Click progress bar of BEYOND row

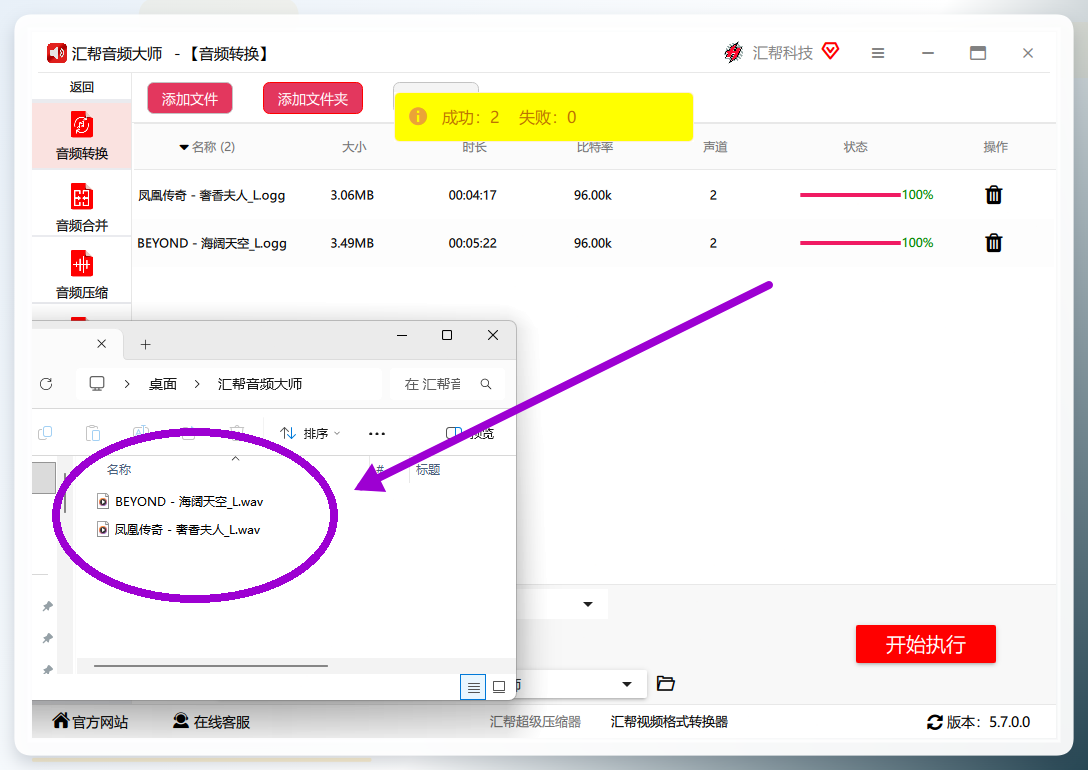[850, 243]
